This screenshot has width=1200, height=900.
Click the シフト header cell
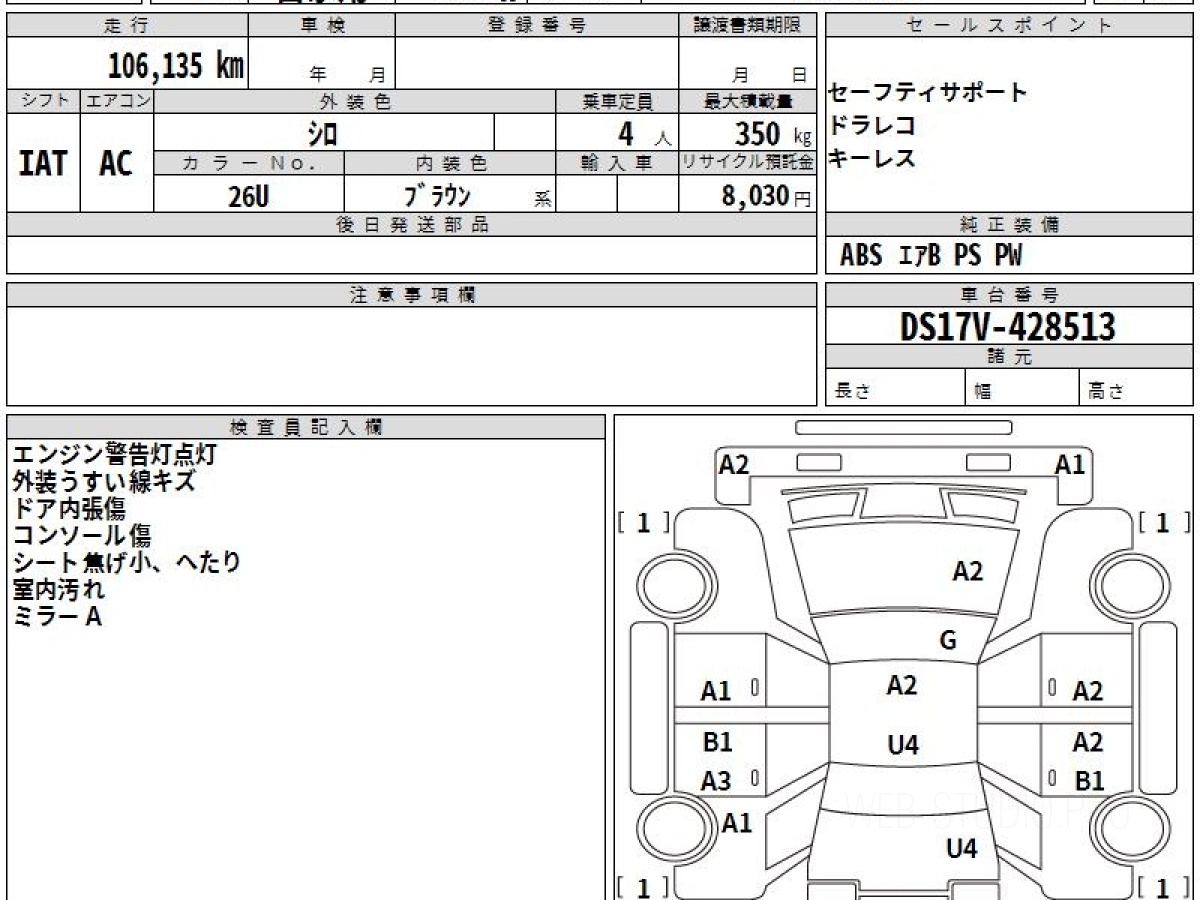pos(43,101)
